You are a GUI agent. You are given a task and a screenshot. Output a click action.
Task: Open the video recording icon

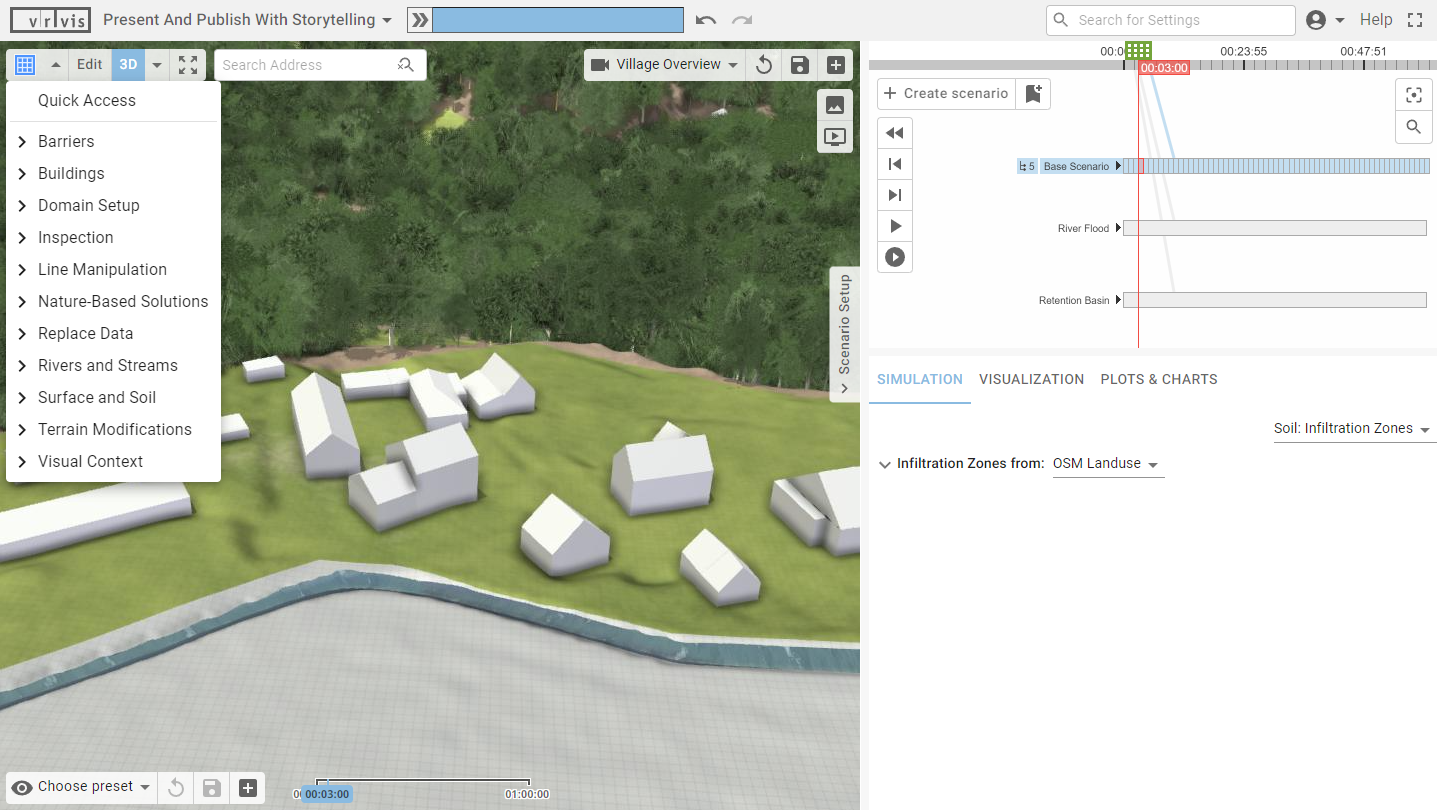tap(835, 137)
